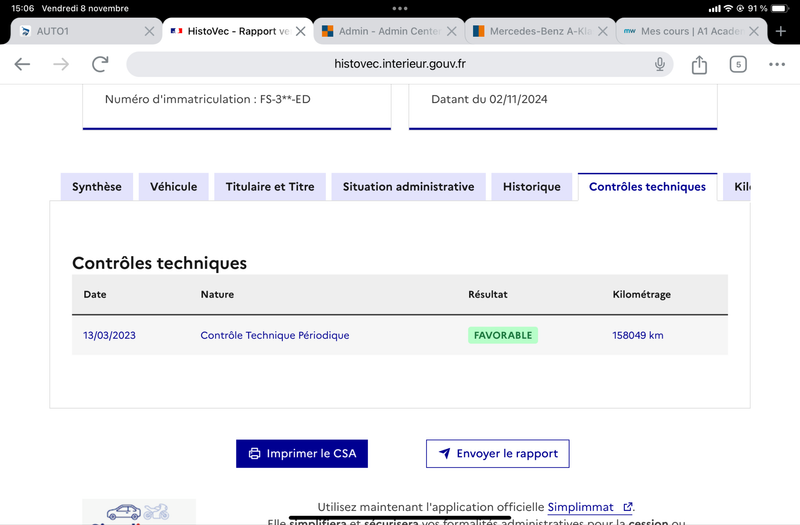800x525 pixels.
Task: Click the 158049 km value
Action: [638, 335]
